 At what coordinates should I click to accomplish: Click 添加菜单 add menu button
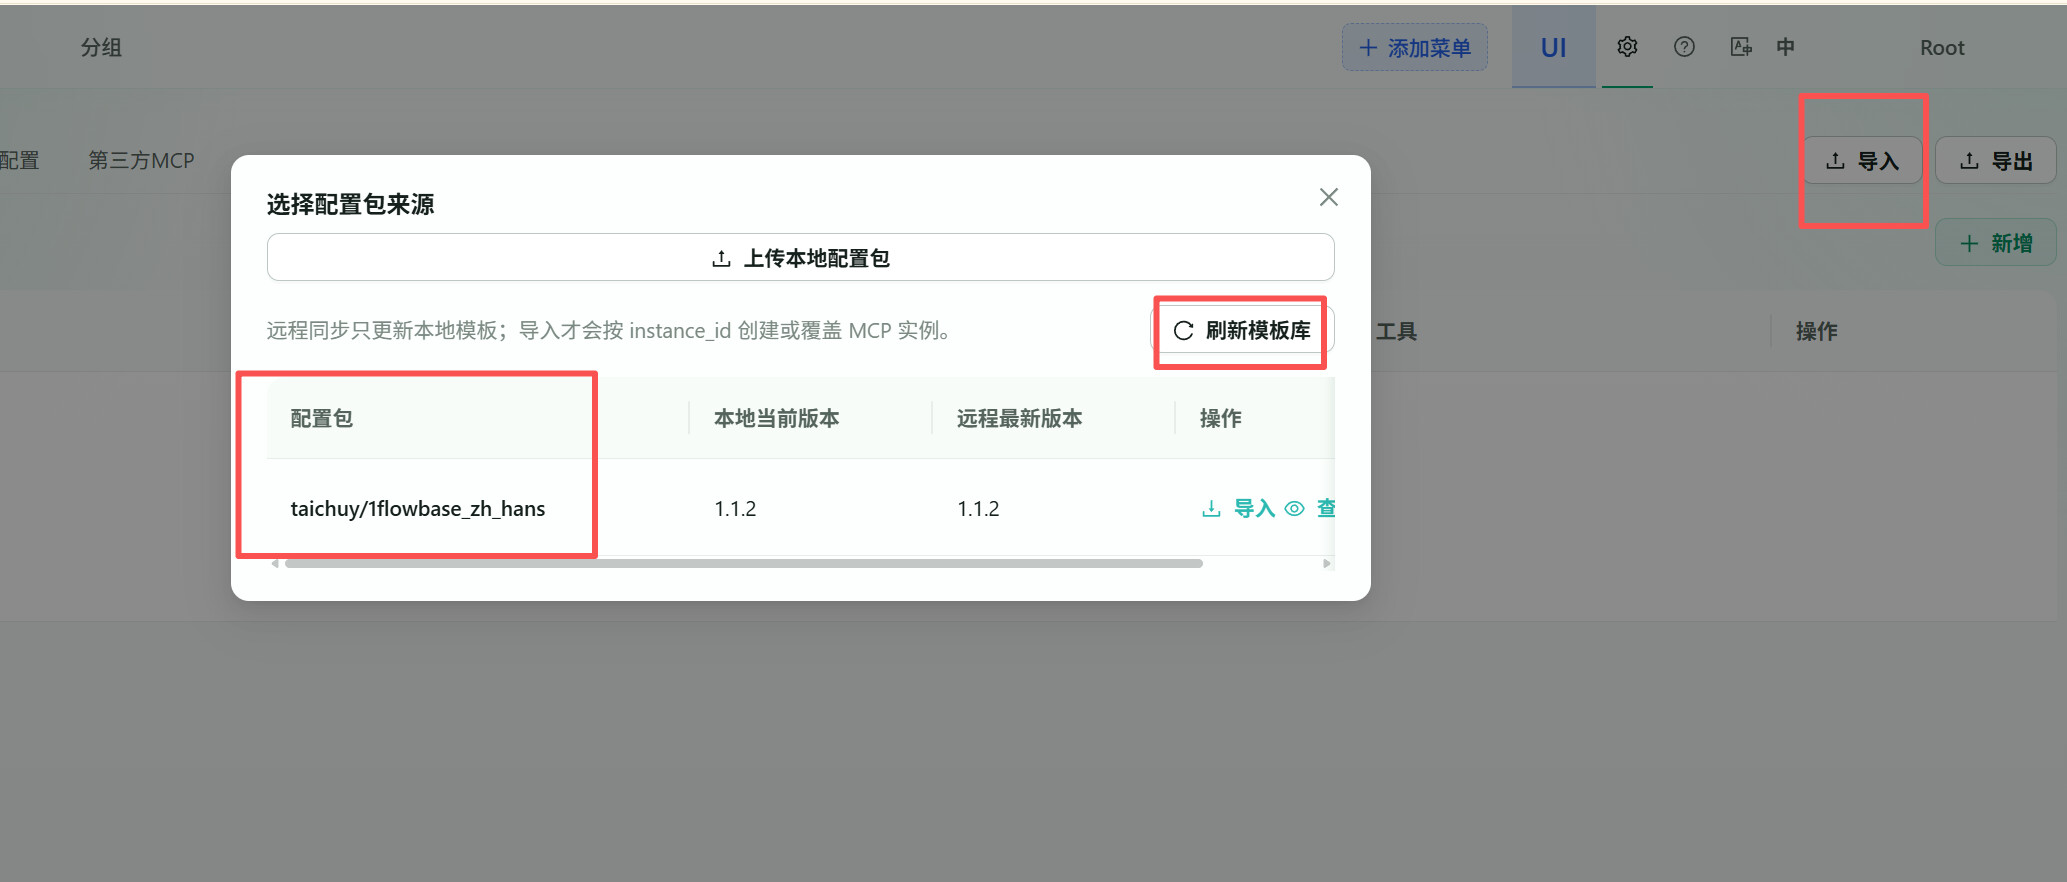(1414, 47)
